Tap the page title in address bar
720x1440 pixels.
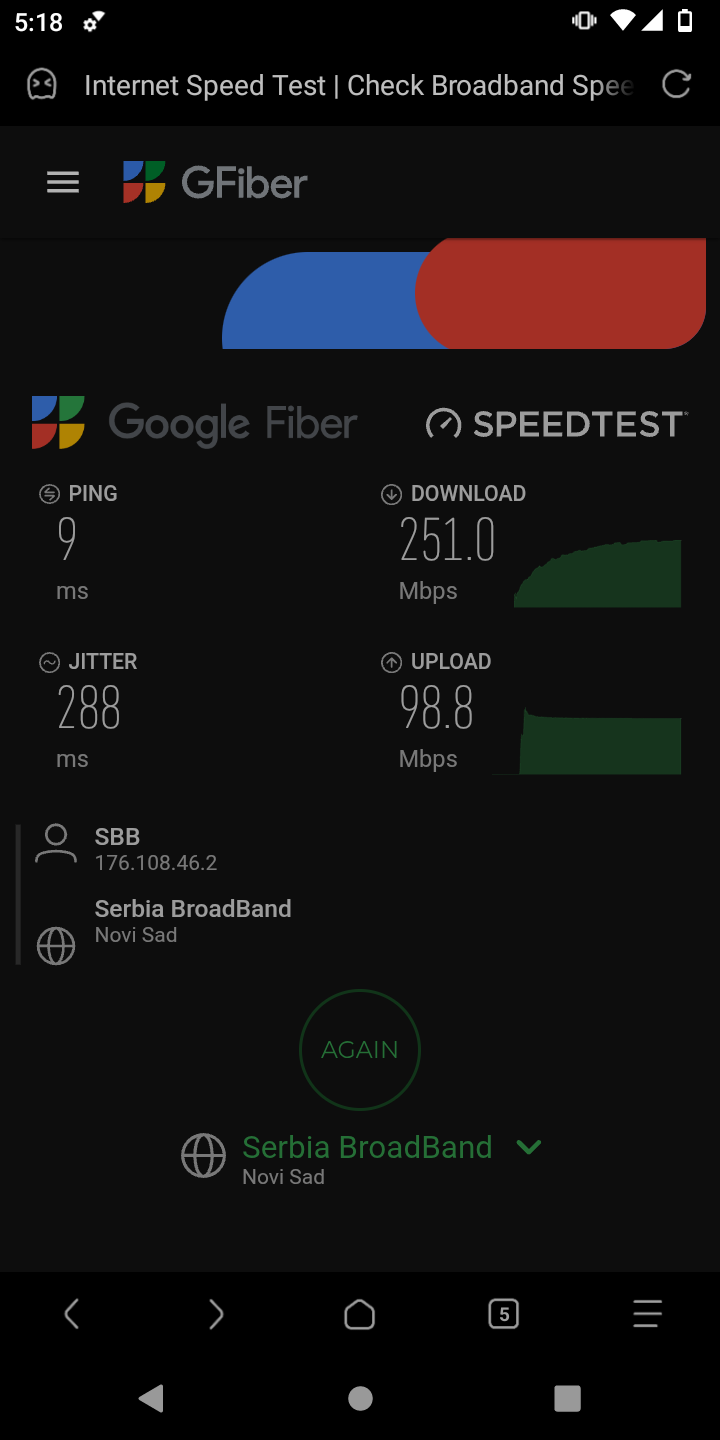[x=358, y=85]
